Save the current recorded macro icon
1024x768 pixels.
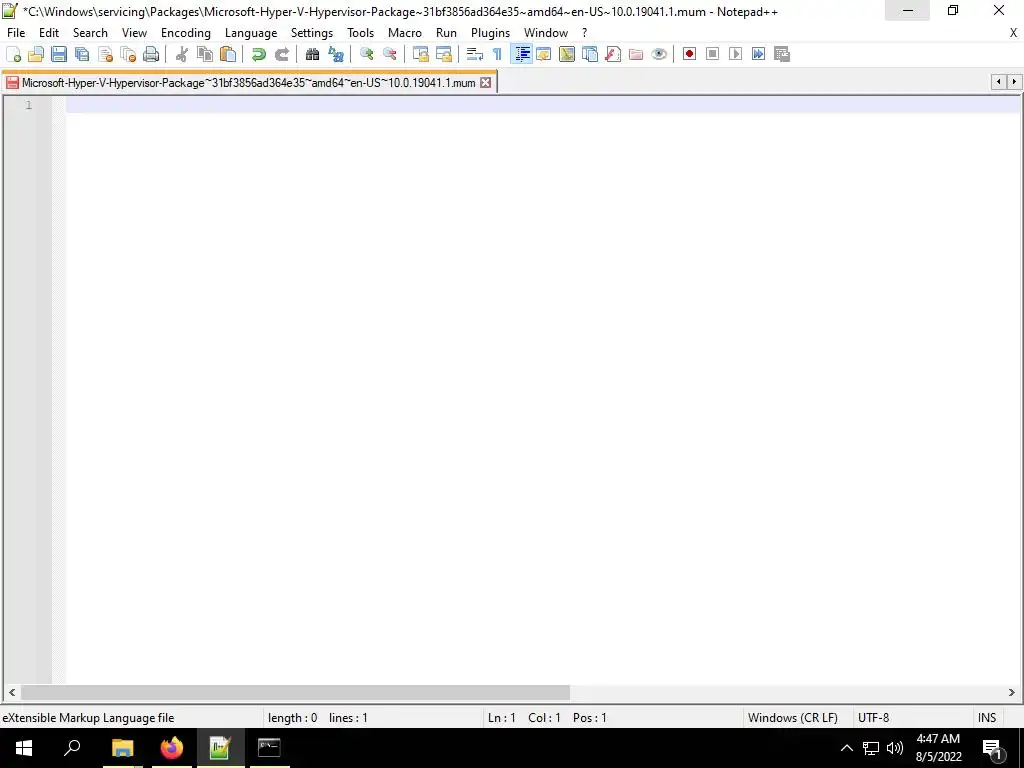tap(782, 54)
